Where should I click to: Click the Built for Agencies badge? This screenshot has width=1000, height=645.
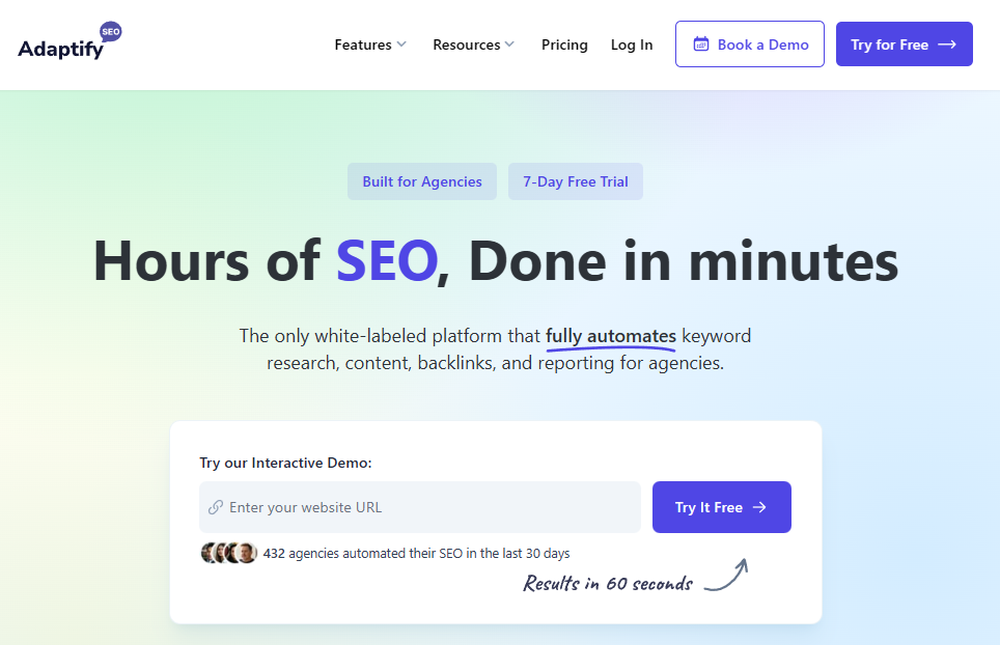click(x=421, y=181)
